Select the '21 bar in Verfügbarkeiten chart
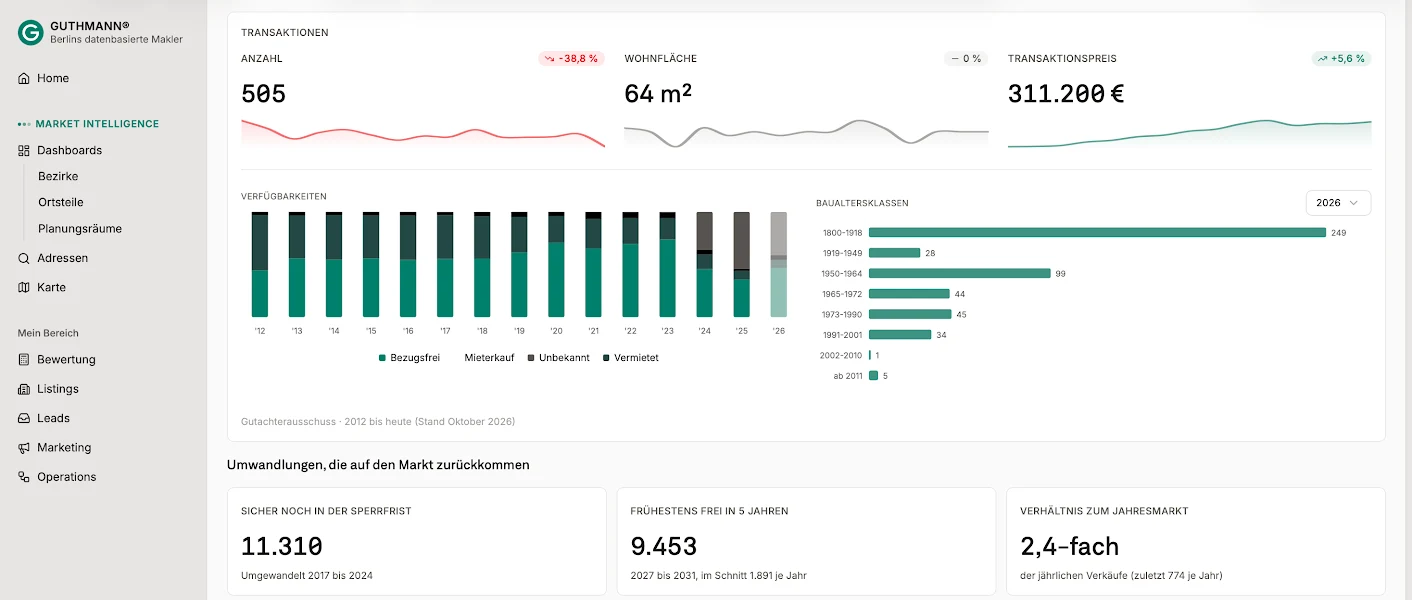 pos(593,264)
